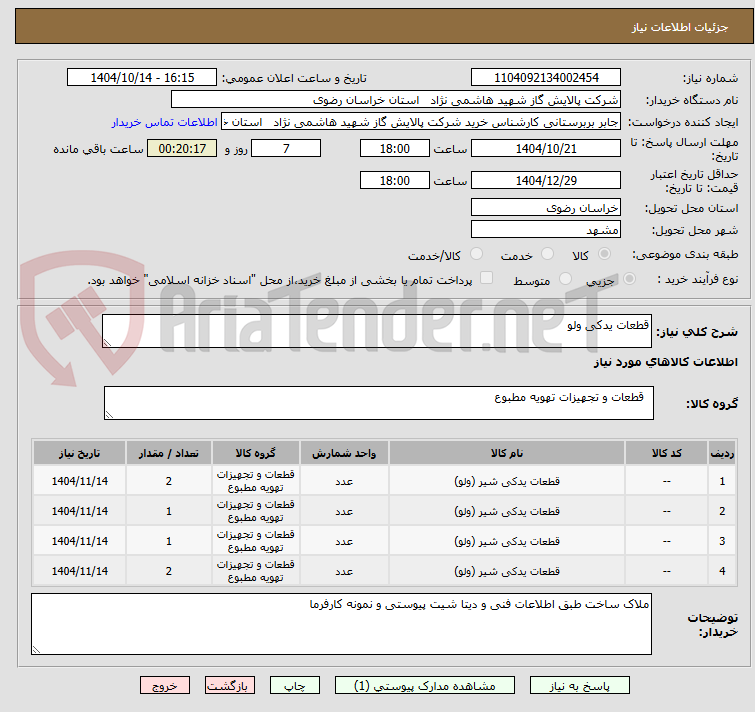The image size is (755, 712).
Task: Click the توضیحات خریدار text area
Action: tap(341, 624)
